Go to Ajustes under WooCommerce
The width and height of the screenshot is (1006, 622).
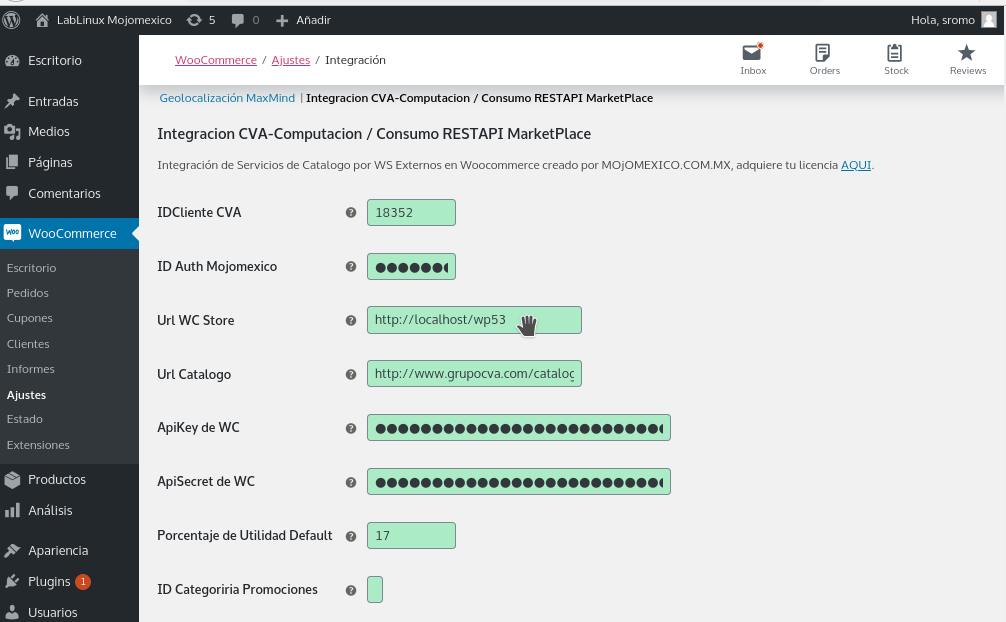[26, 395]
